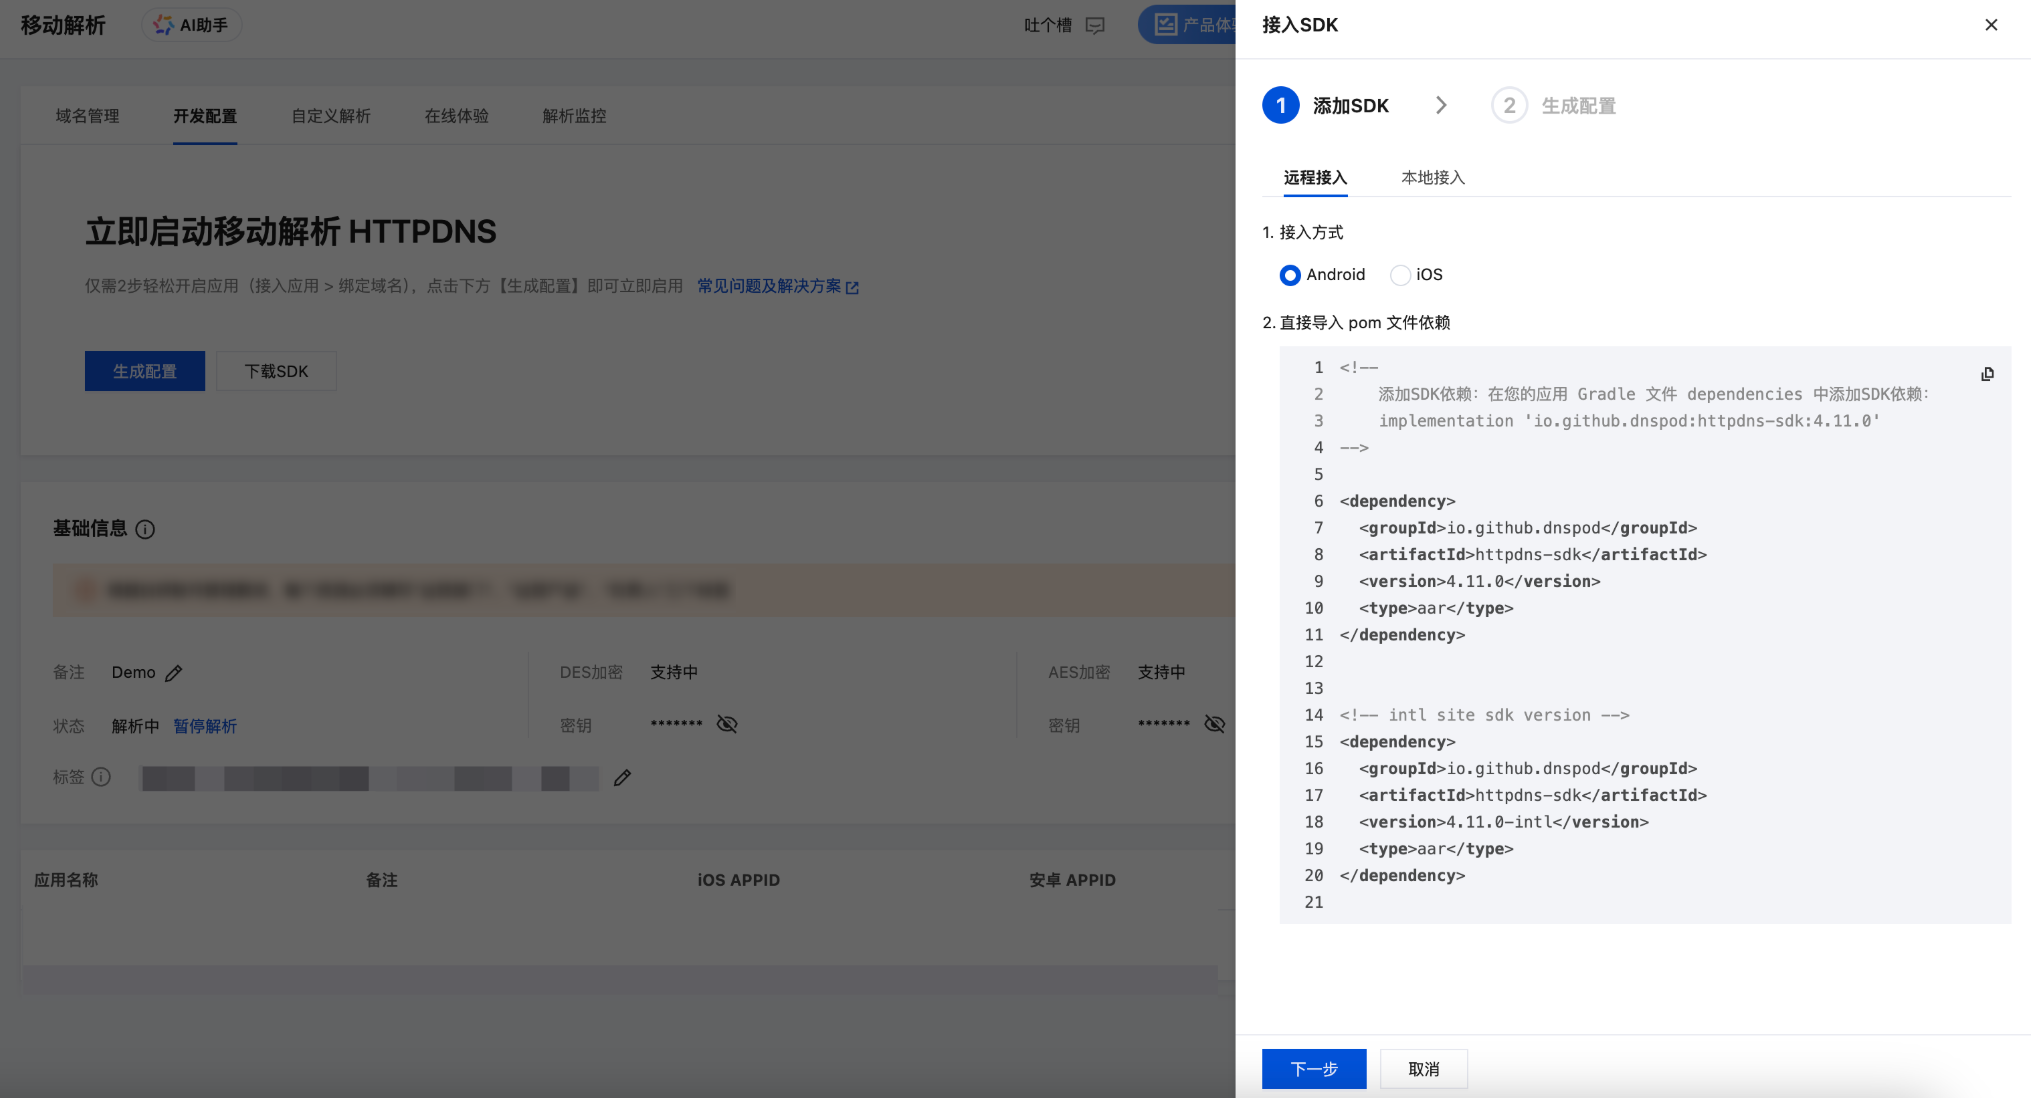Screen dimensions: 2031x1098
Task: Click the 下载SDK button
Action: pos(276,371)
